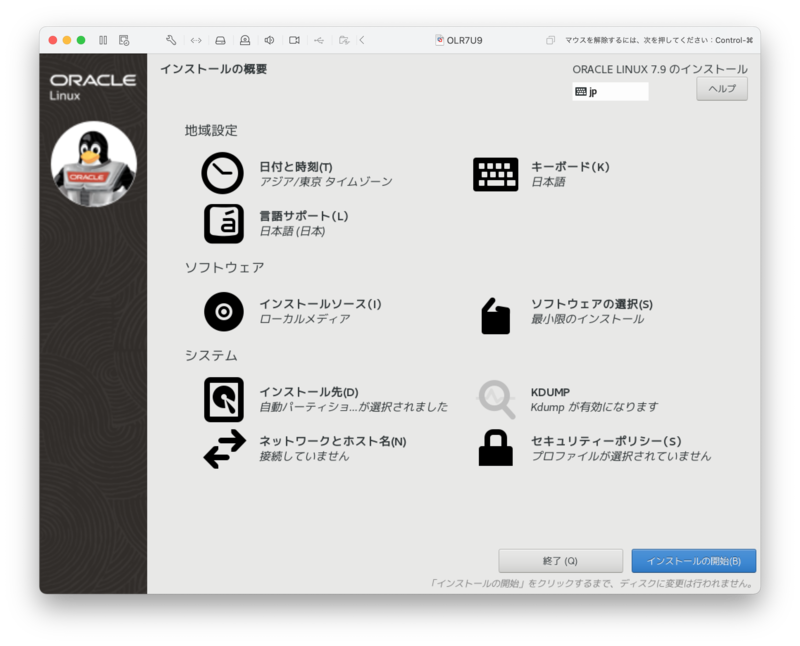This screenshot has width=800, height=646.
Task: Open KDUMP magnifier icon
Action: (x=496, y=400)
